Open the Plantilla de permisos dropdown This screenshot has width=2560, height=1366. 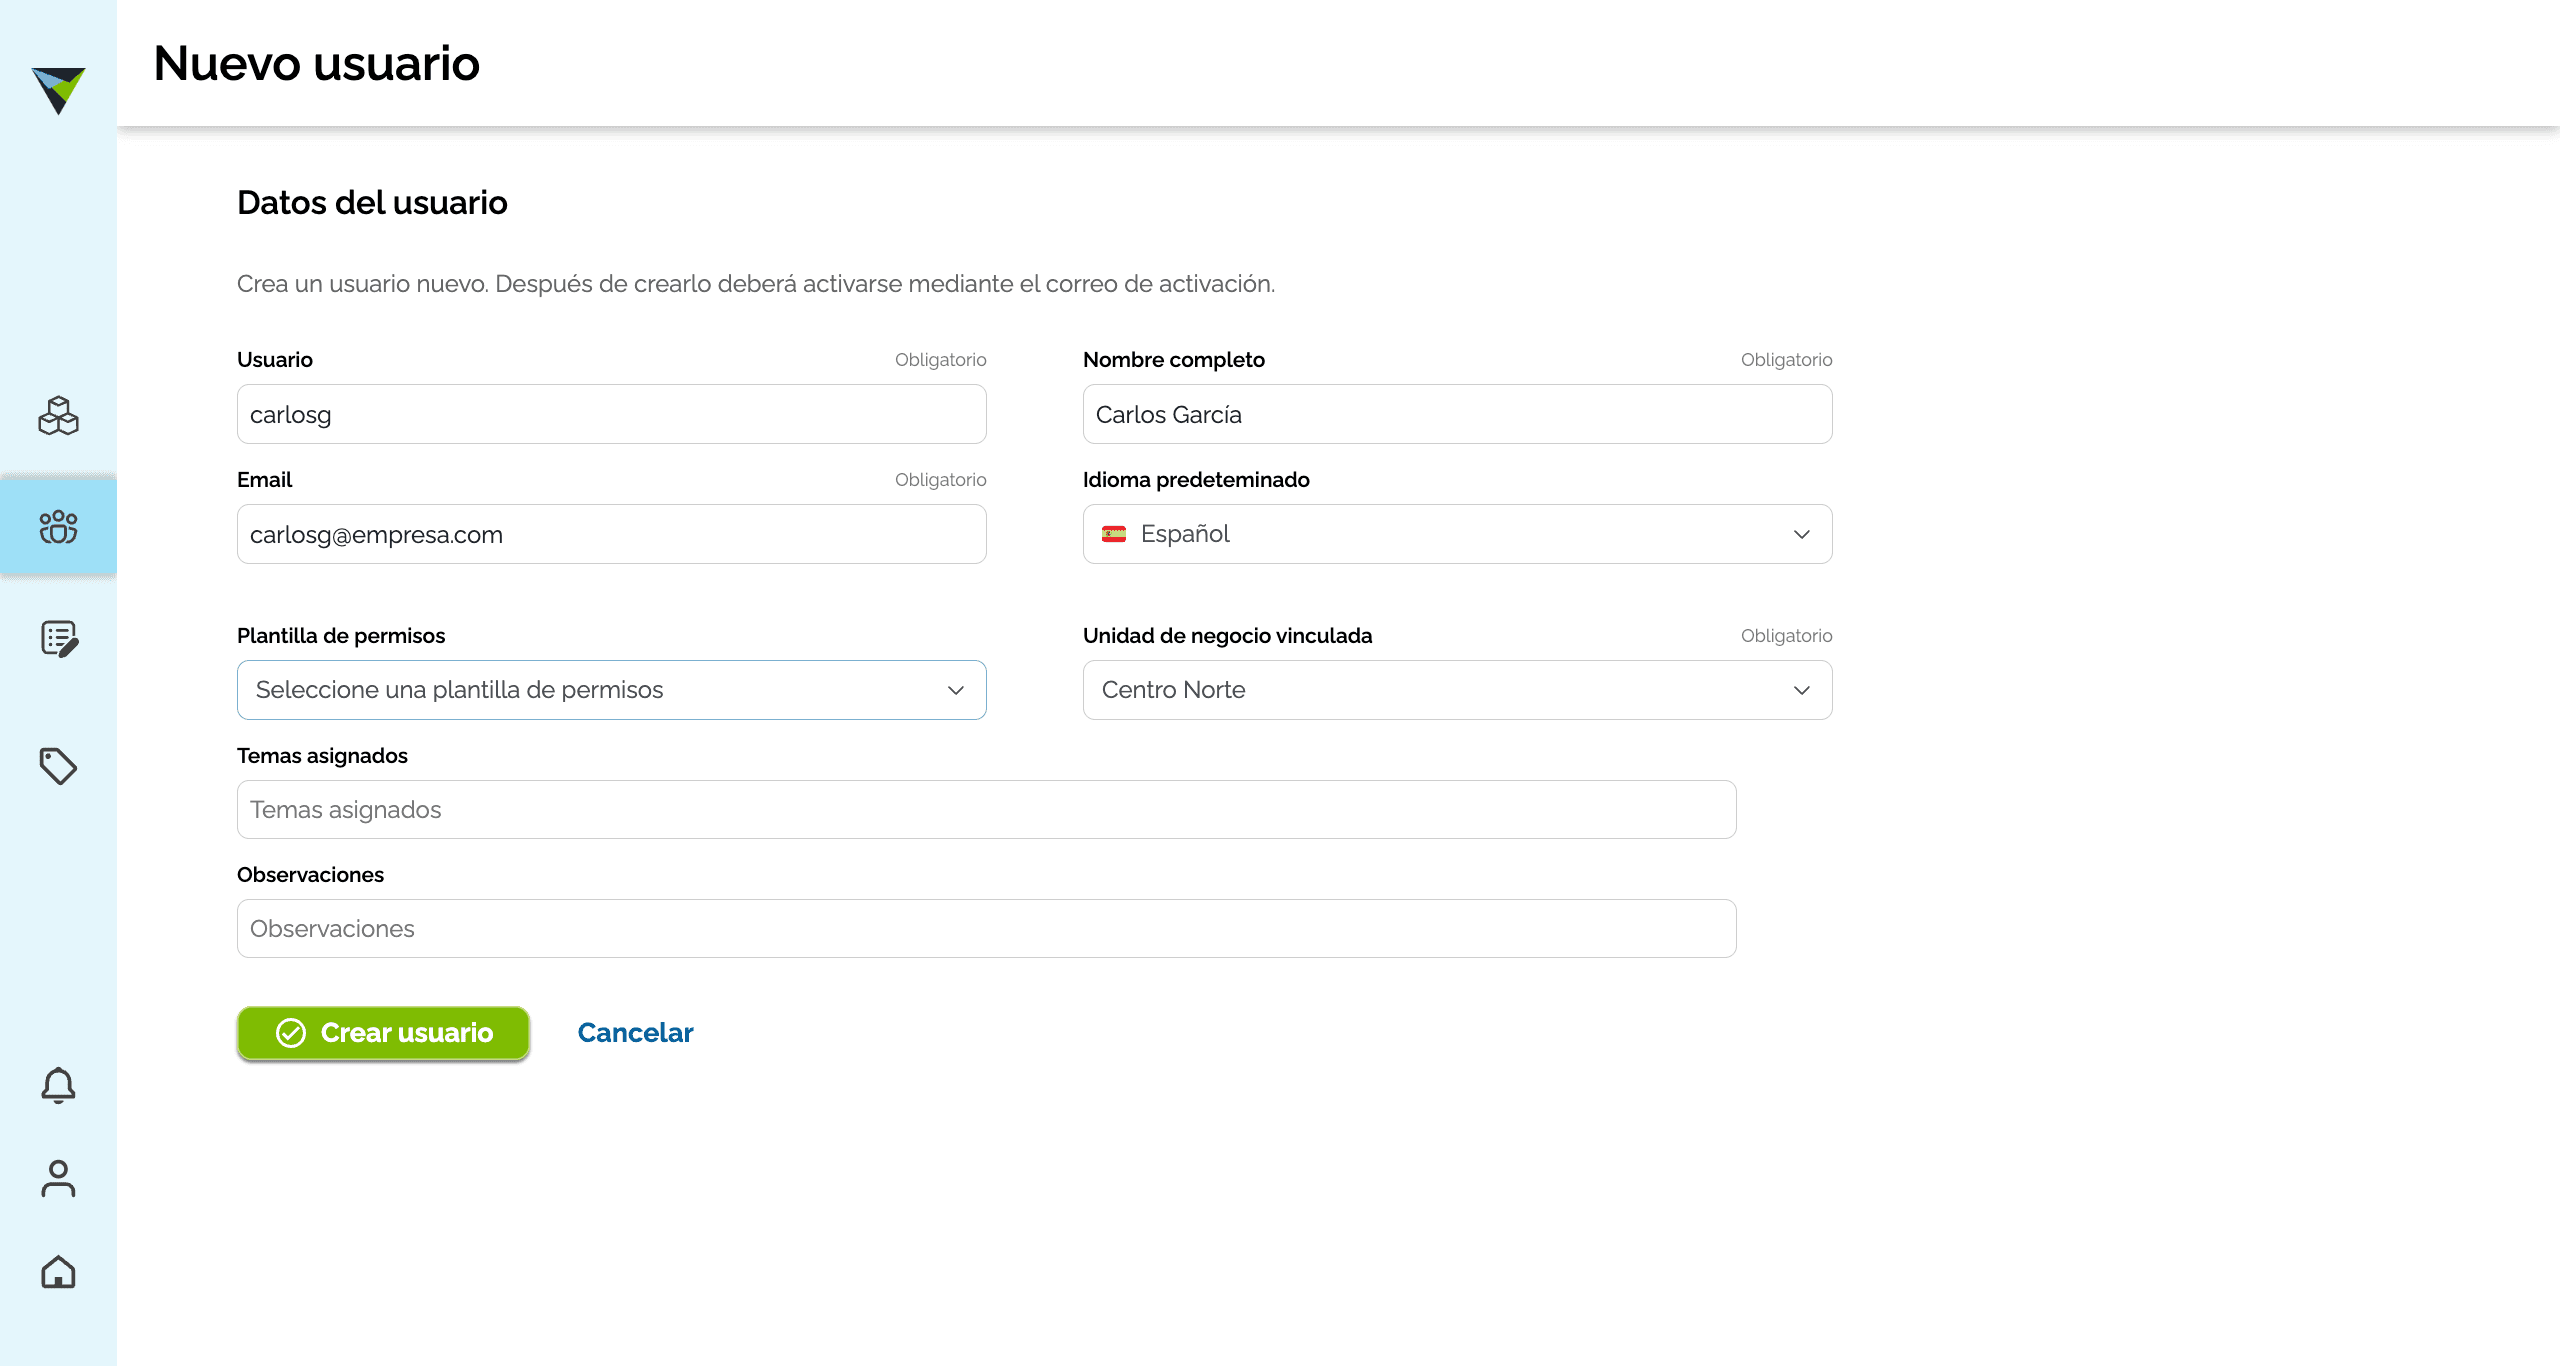coord(611,690)
